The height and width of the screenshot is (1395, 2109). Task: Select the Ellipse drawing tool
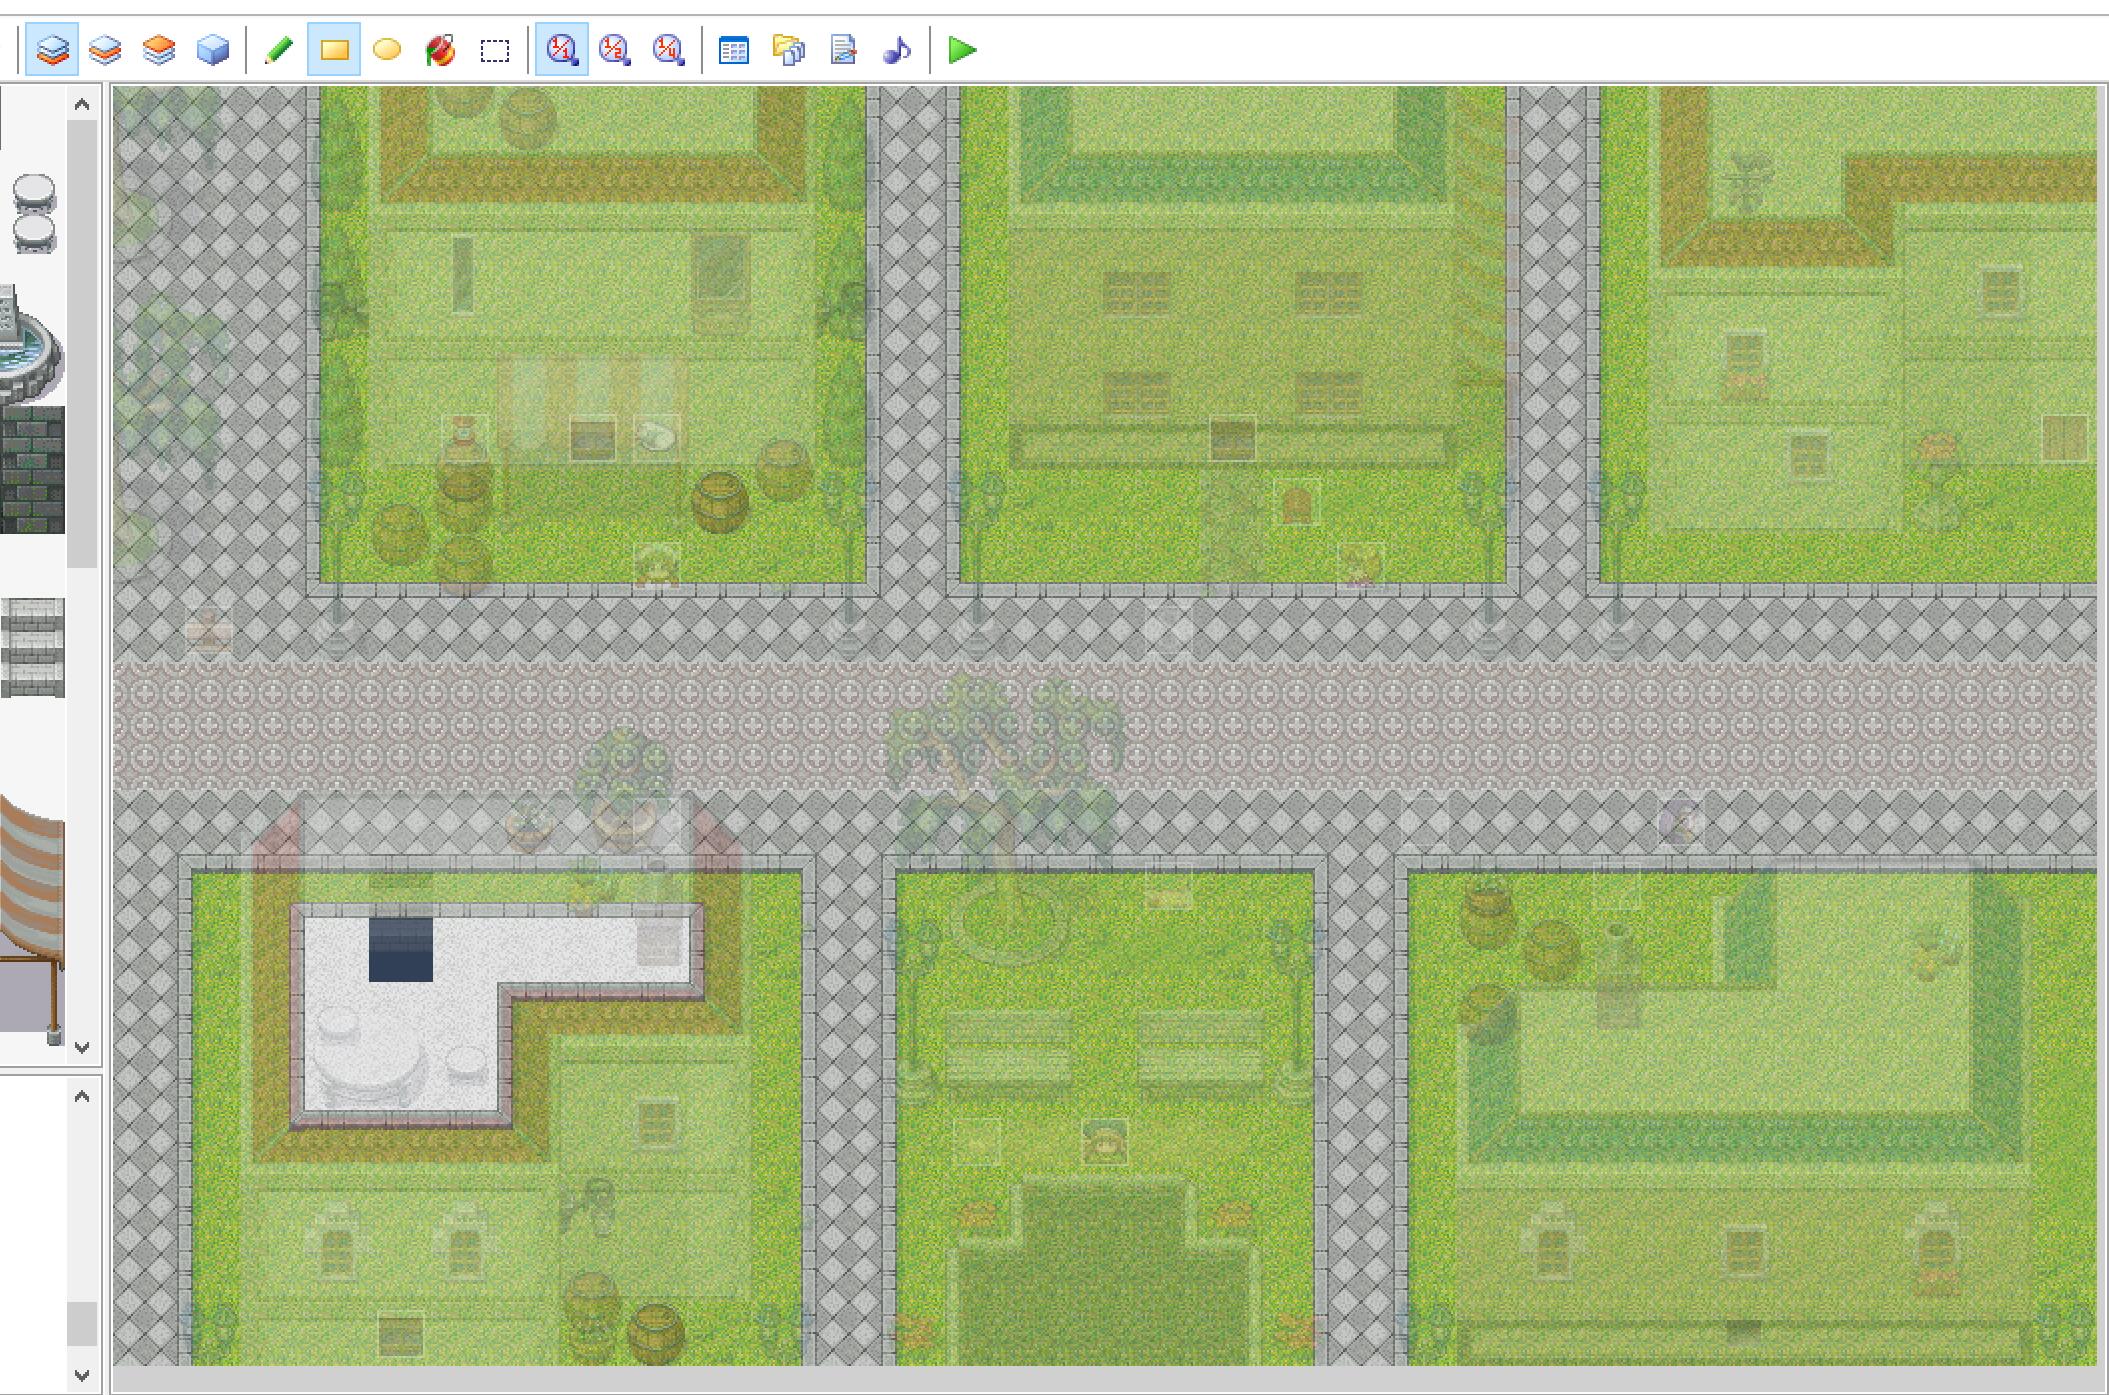[387, 49]
